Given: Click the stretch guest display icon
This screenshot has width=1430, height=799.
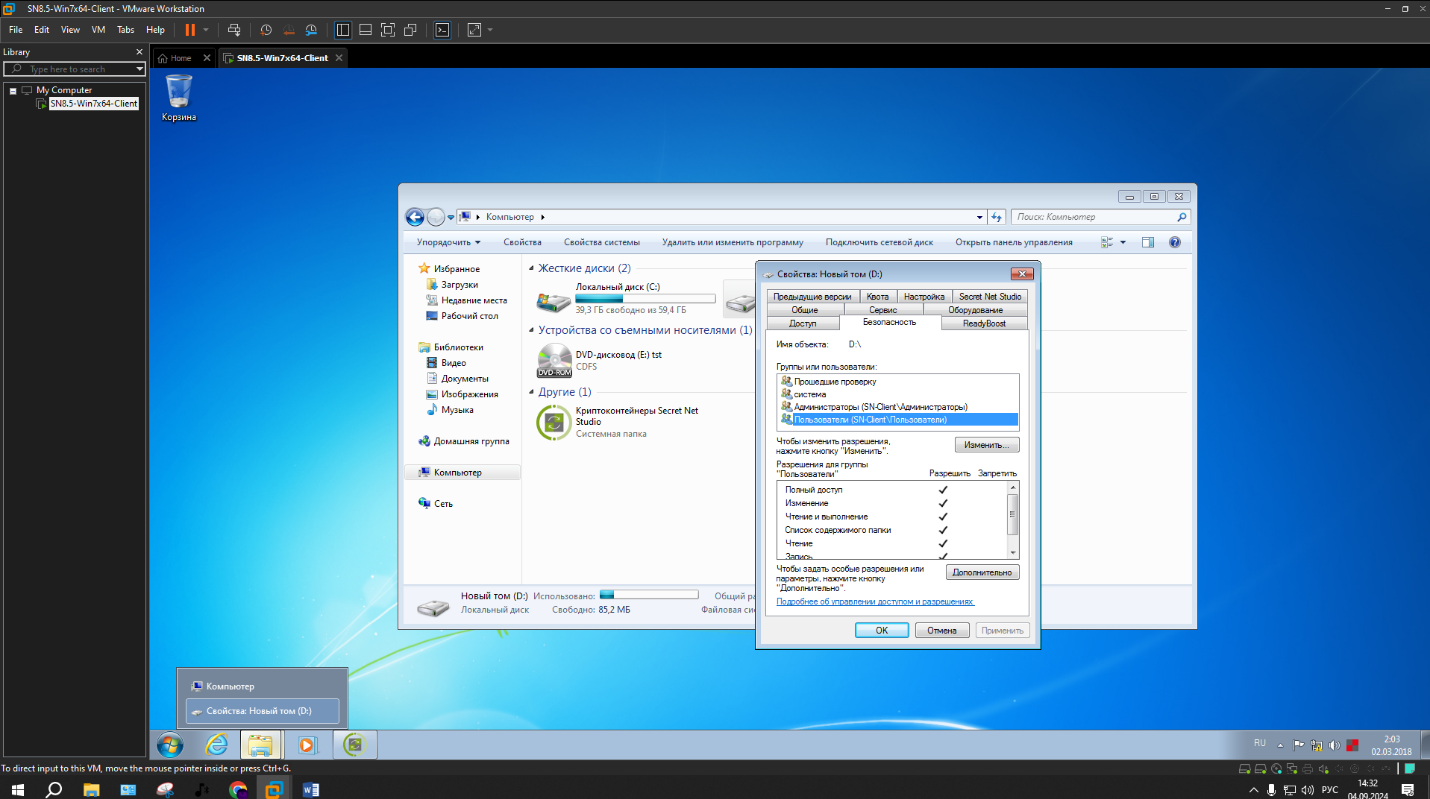Looking at the screenshot, I should (x=474, y=30).
